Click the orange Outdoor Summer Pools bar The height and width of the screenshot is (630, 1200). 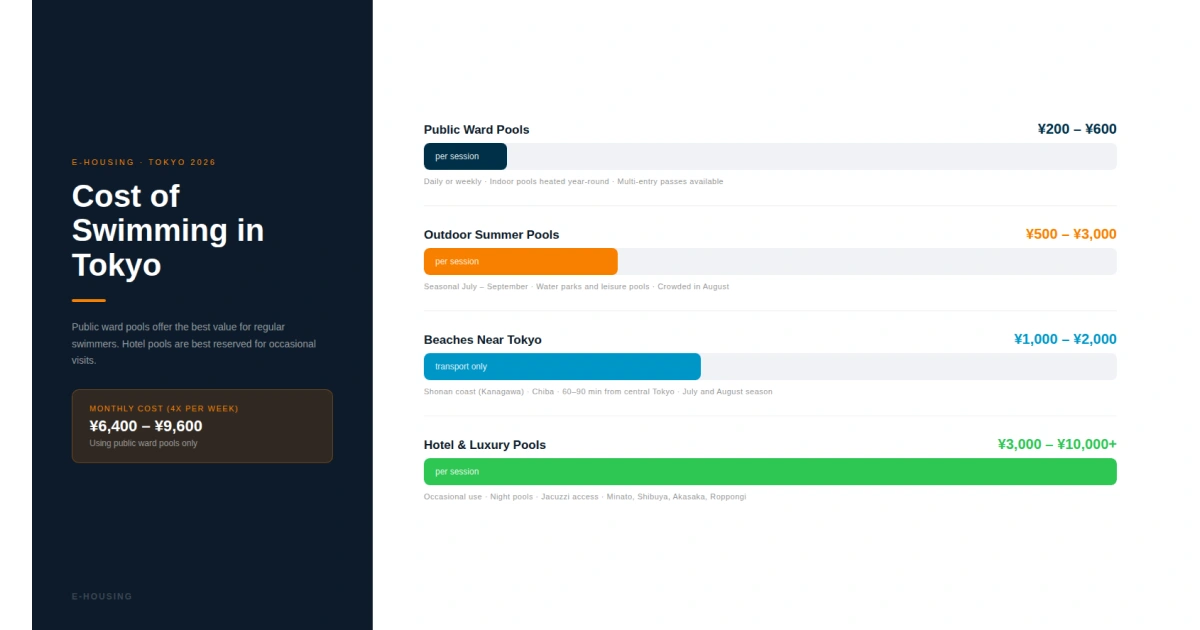pyautogui.click(x=520, y=262)
